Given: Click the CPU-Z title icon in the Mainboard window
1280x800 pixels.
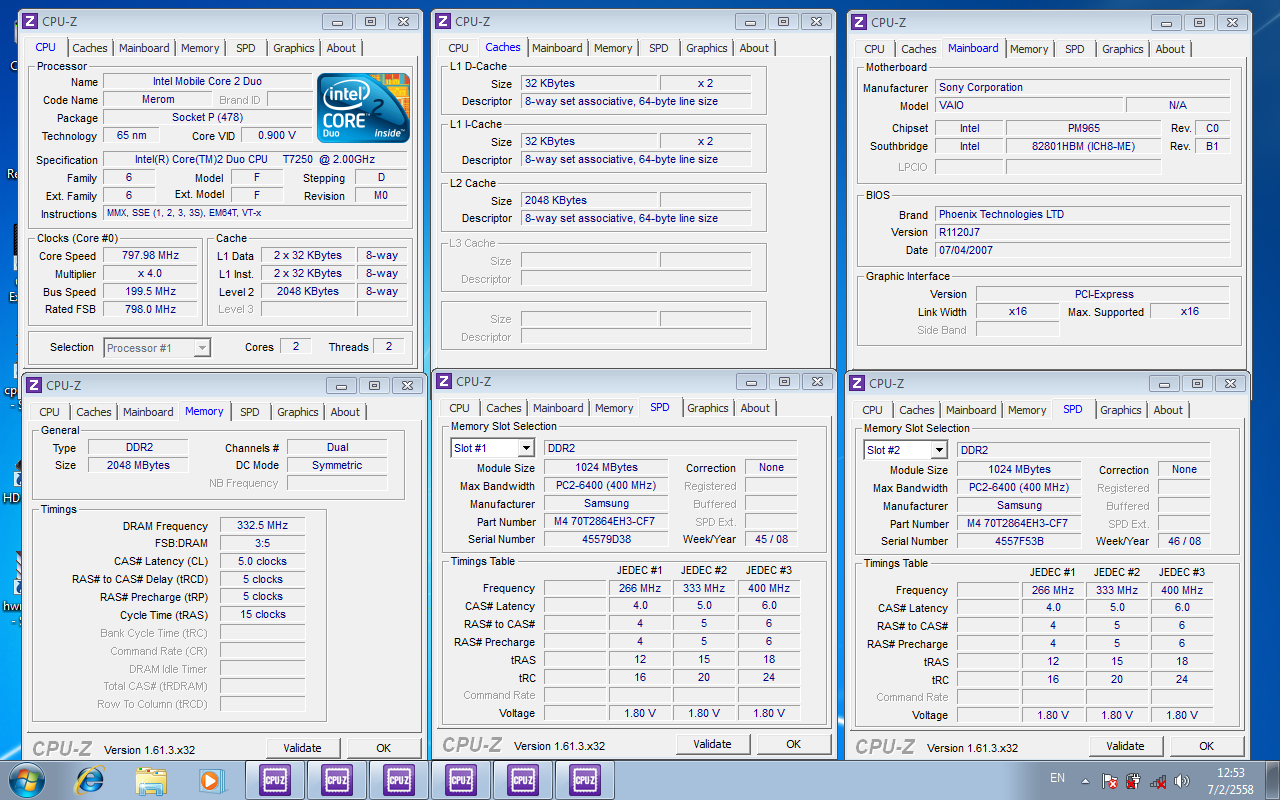Looking at the screenshot, I should (859, 22).
